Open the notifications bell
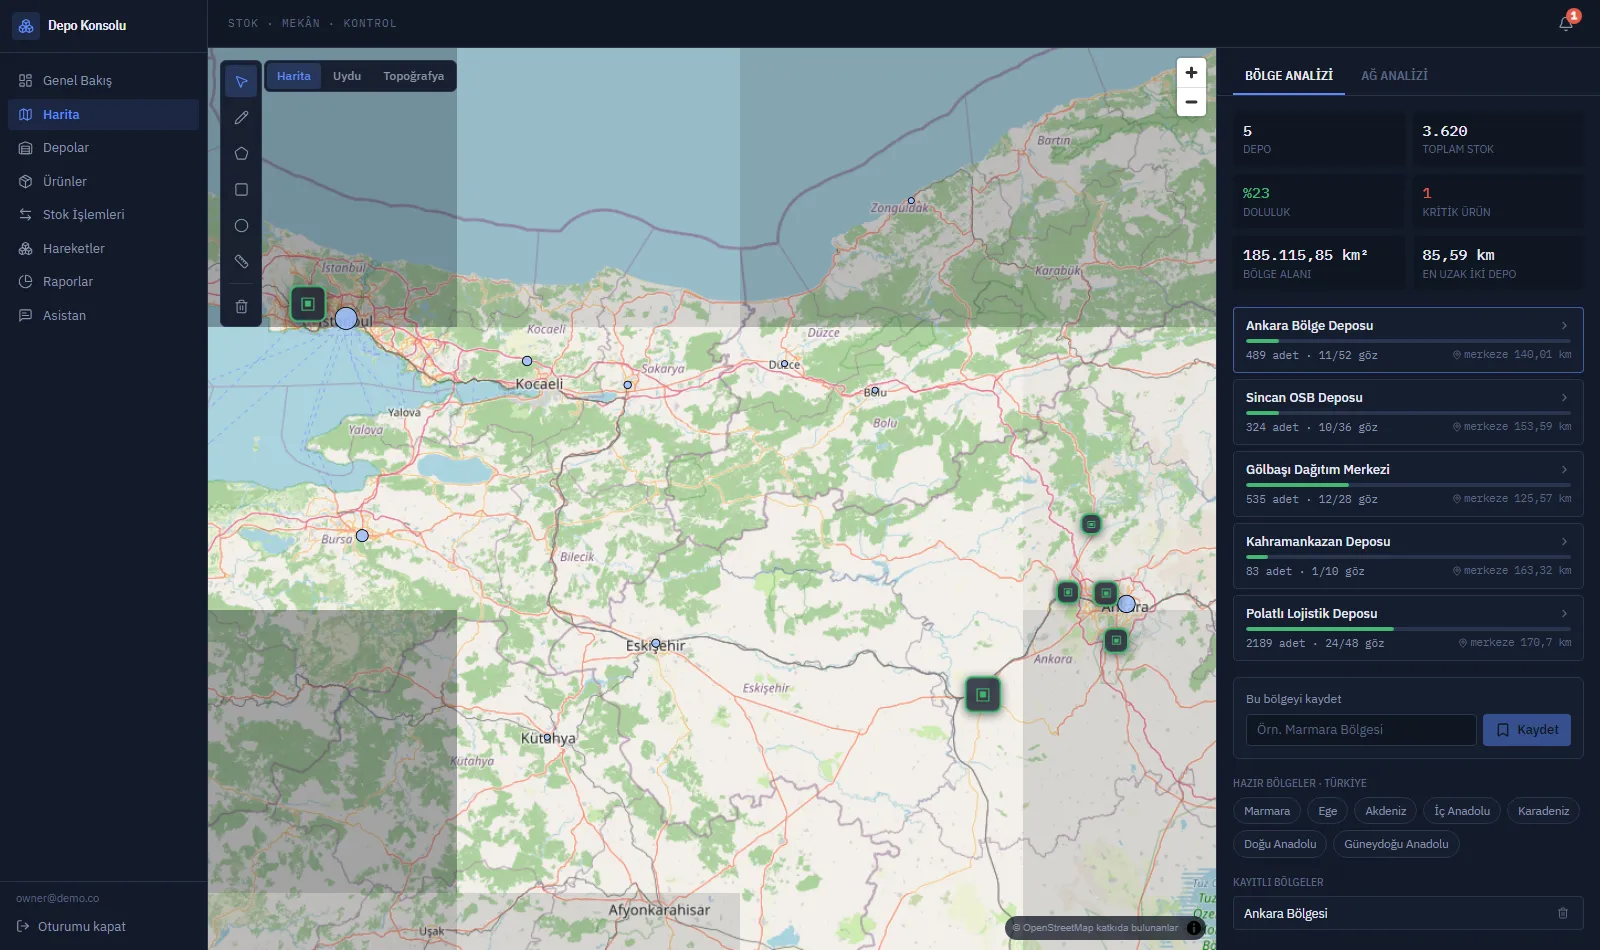 1566,23
